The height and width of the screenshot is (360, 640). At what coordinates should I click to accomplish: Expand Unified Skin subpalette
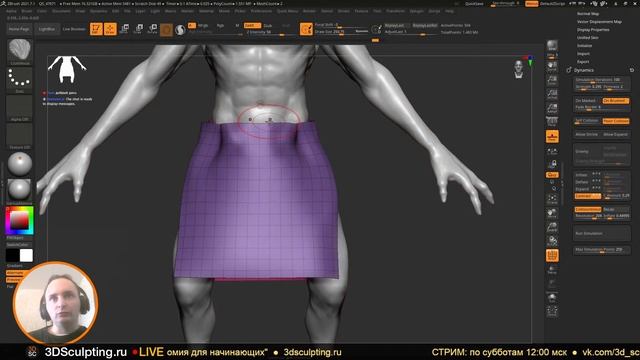pos(588,38)
